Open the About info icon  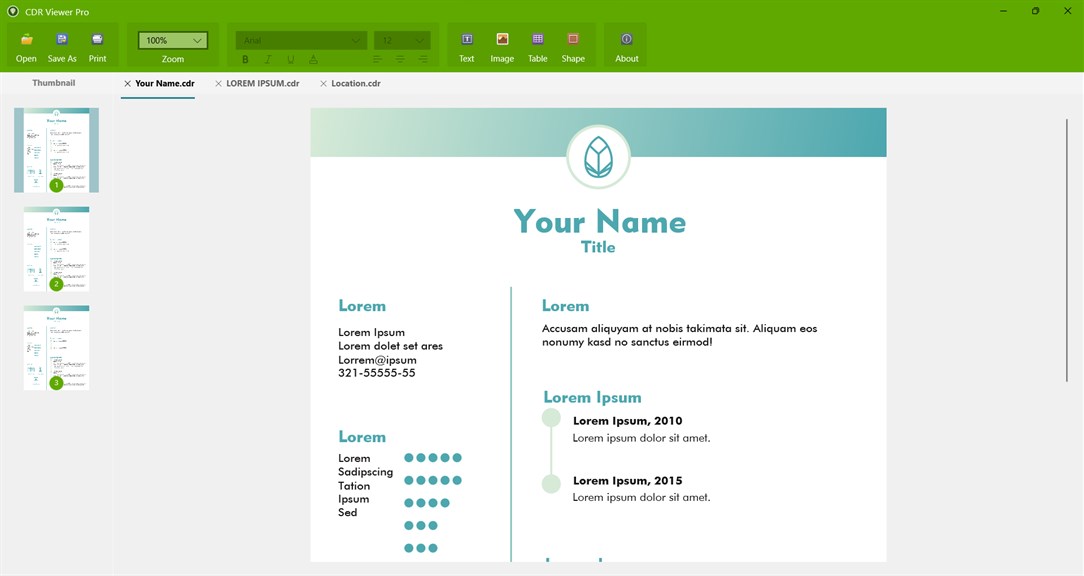click(x=626, y=39)
